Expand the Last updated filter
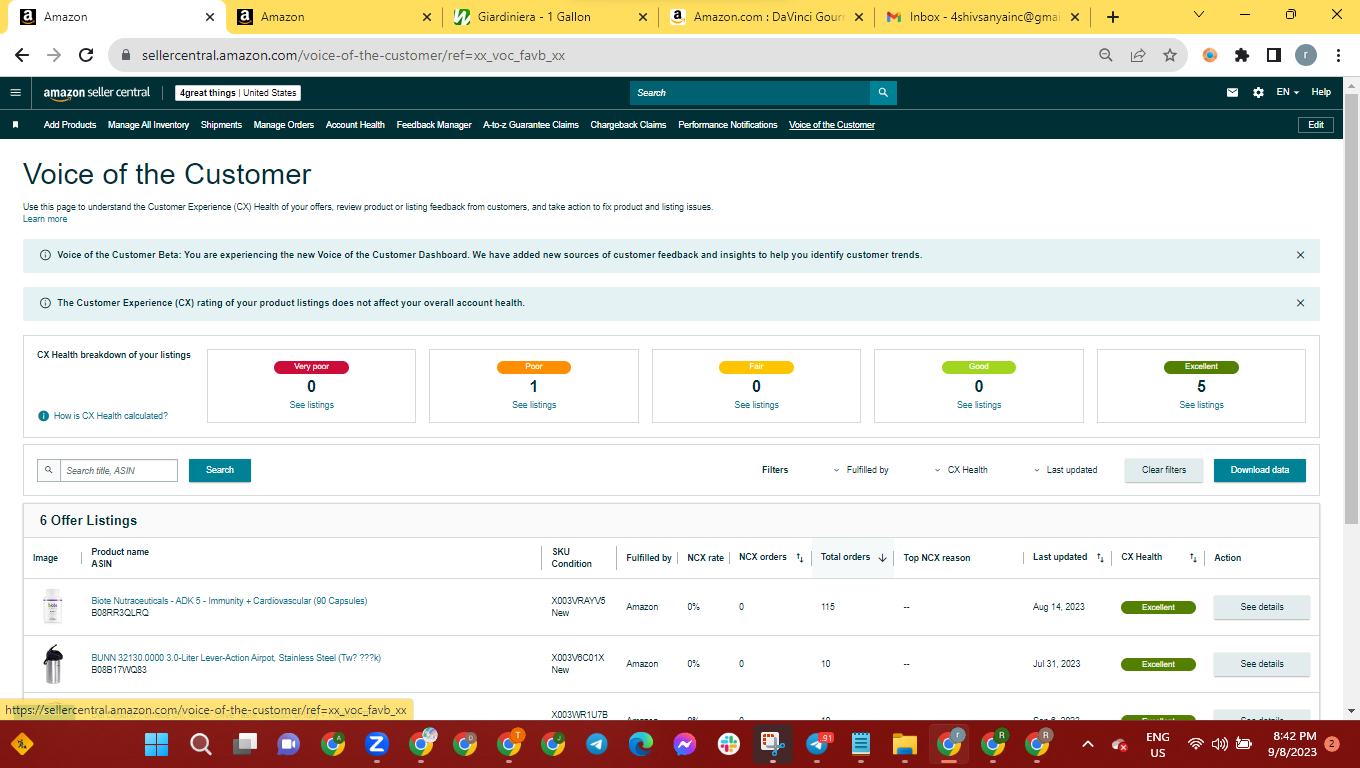Image resolution: width=1360 pixels, height=768 pixels. coord(1065,470)
